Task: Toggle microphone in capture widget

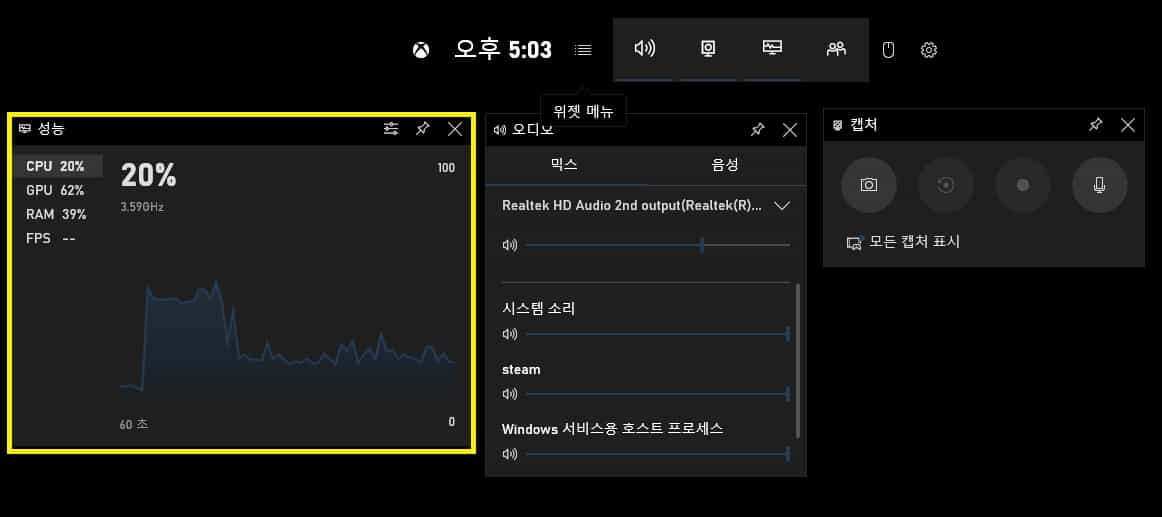Action: coord(1099,185)
